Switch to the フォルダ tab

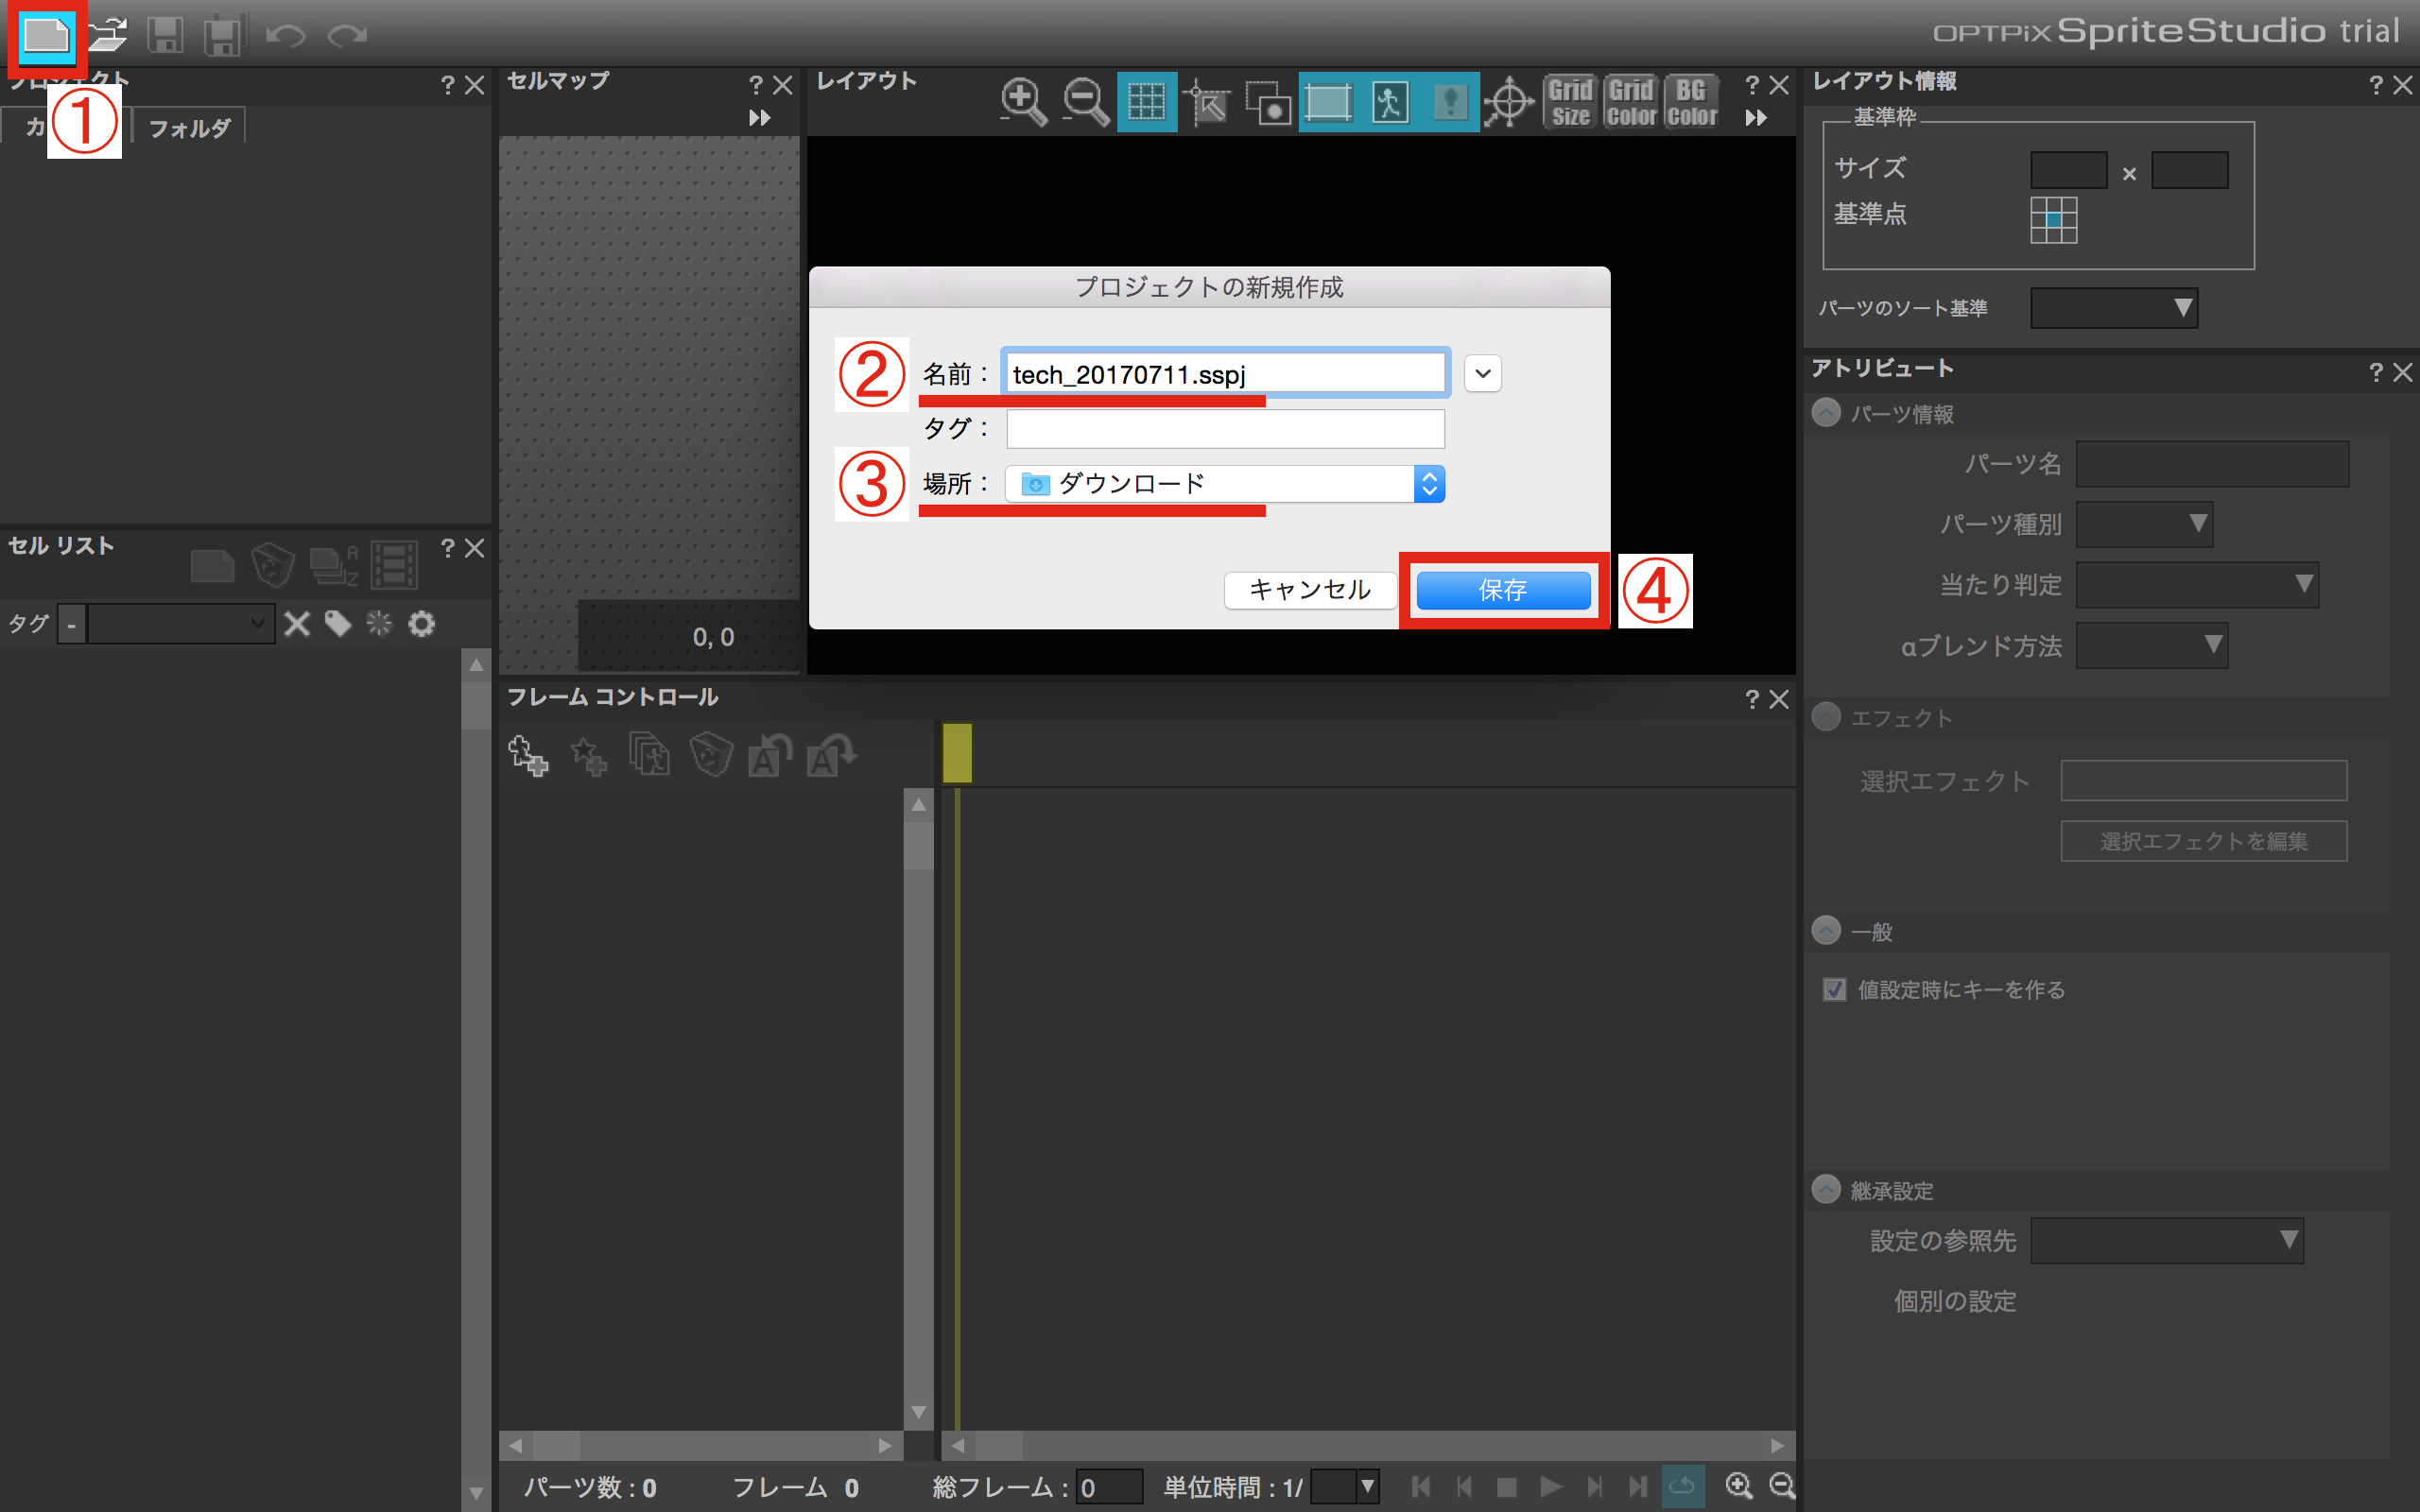tap(189, 128)
